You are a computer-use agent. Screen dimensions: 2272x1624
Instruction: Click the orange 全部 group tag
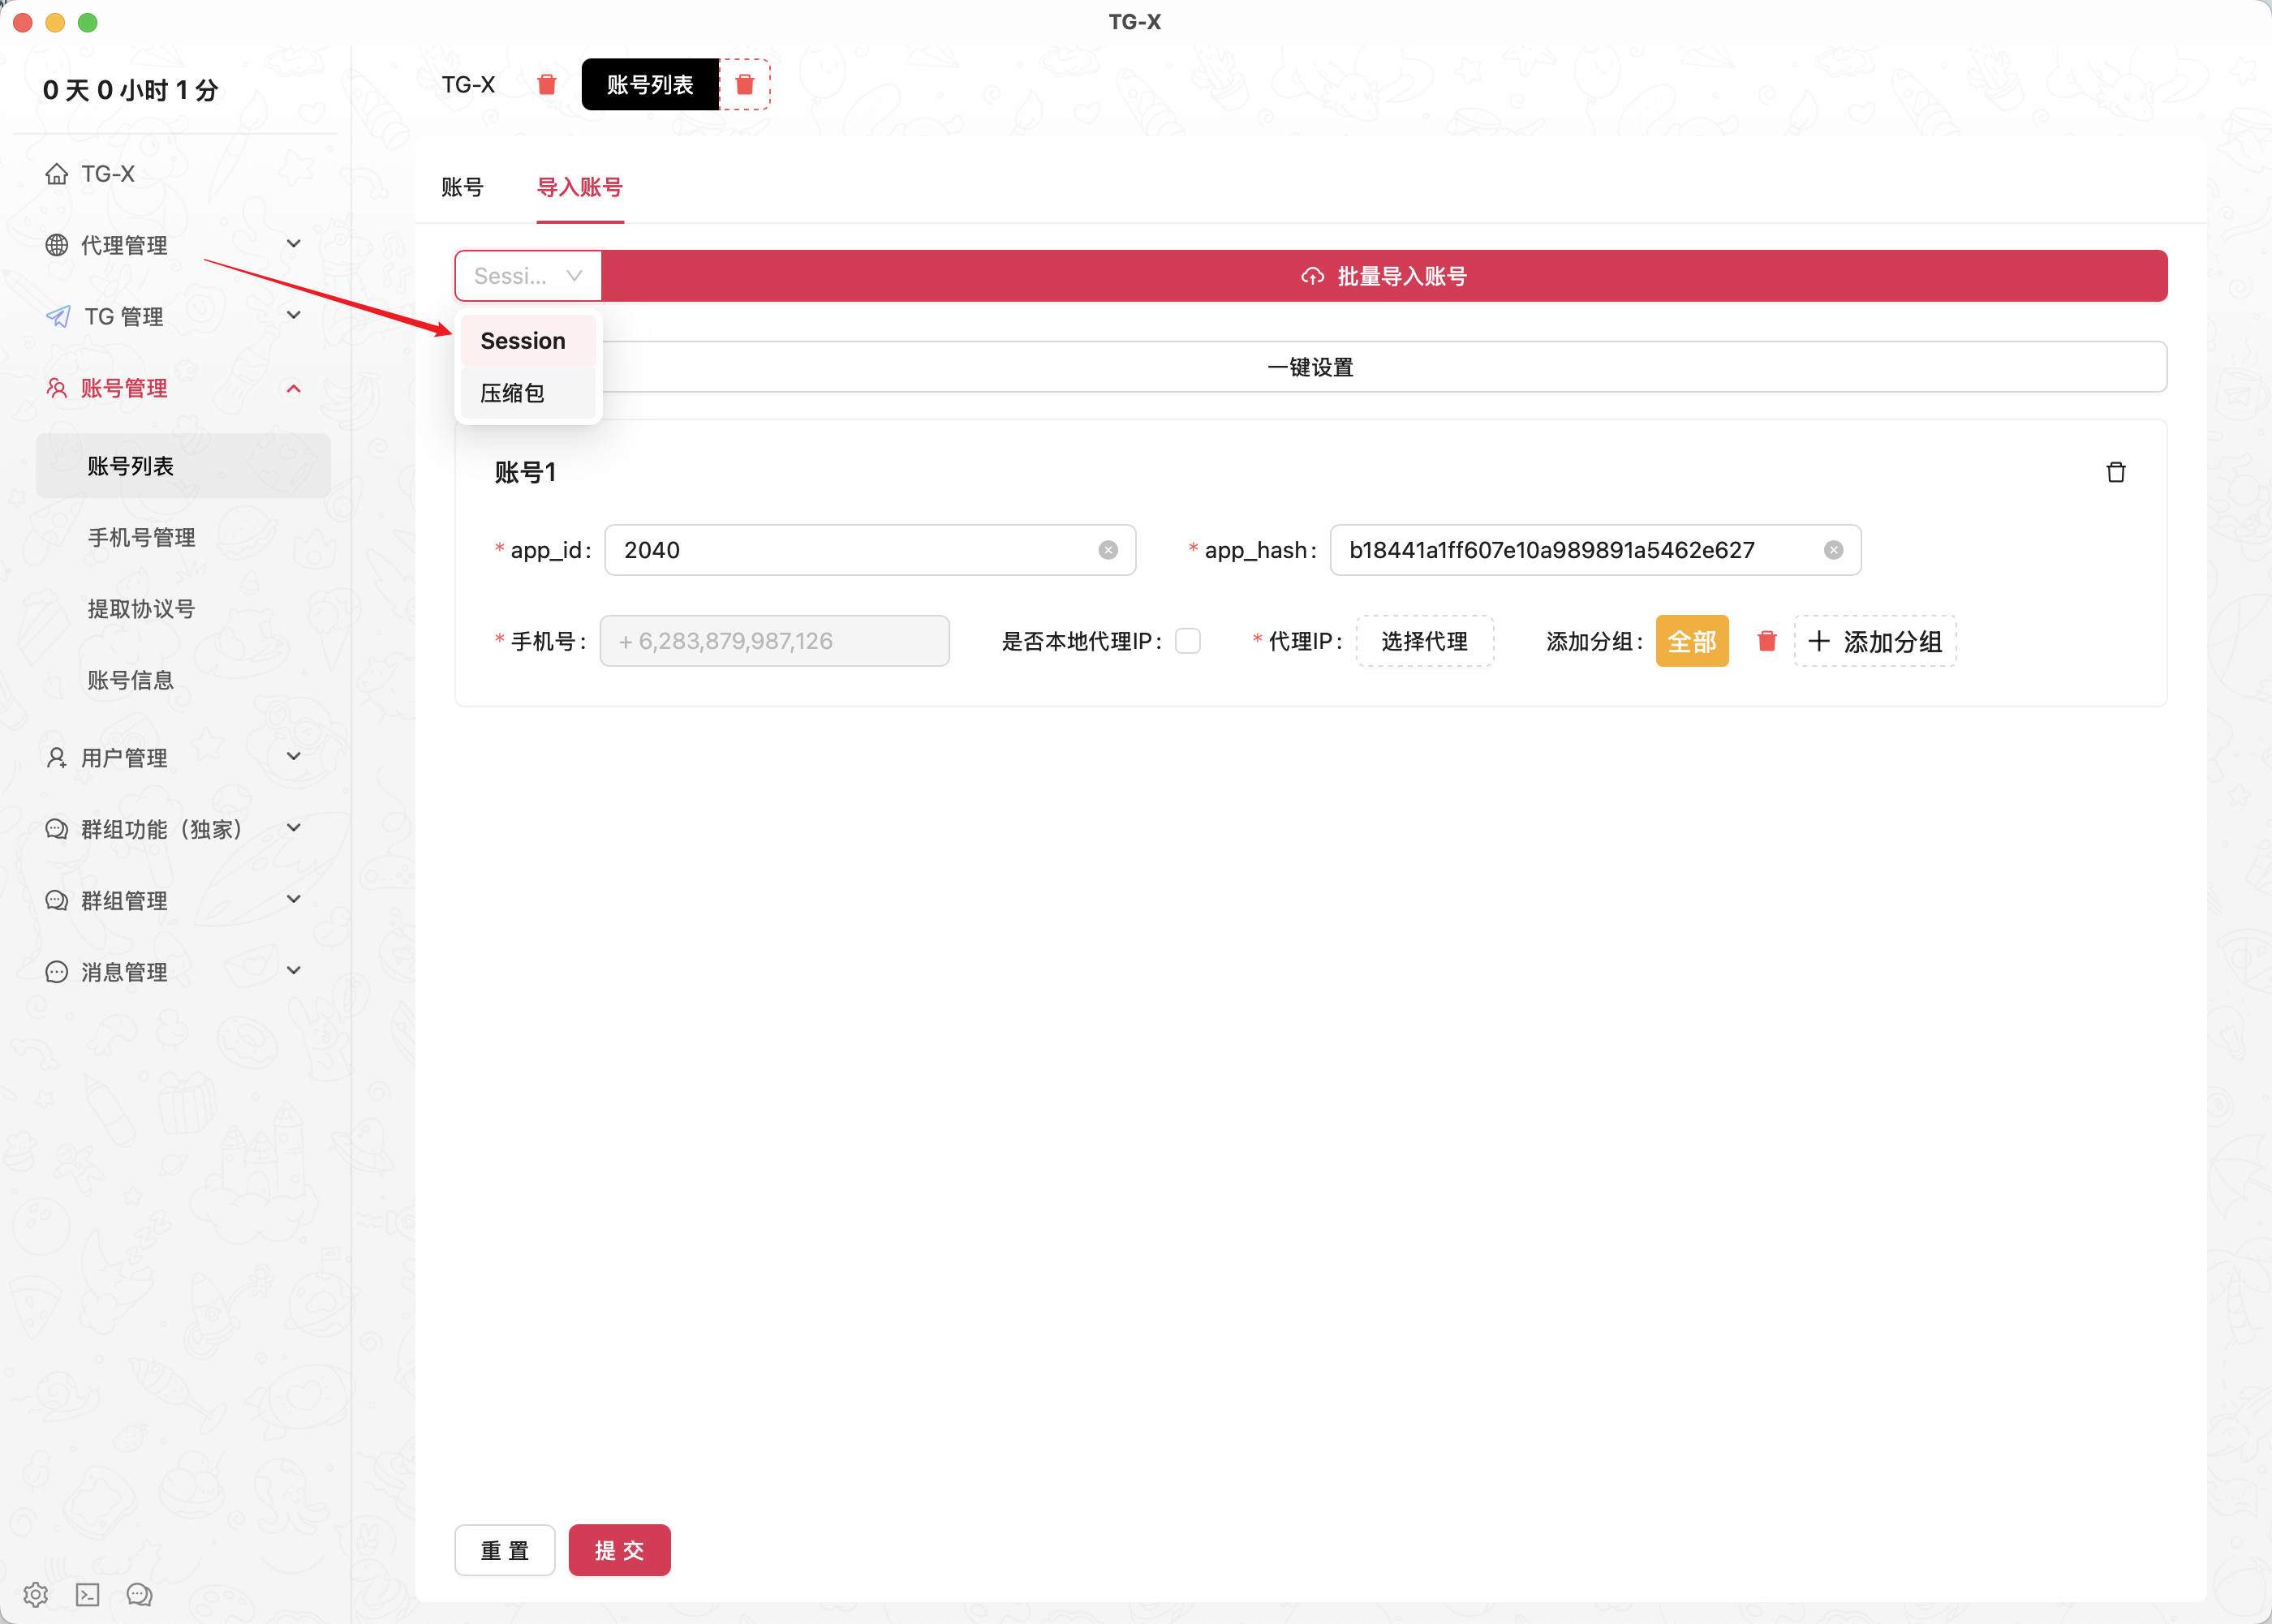[1692, 641]
